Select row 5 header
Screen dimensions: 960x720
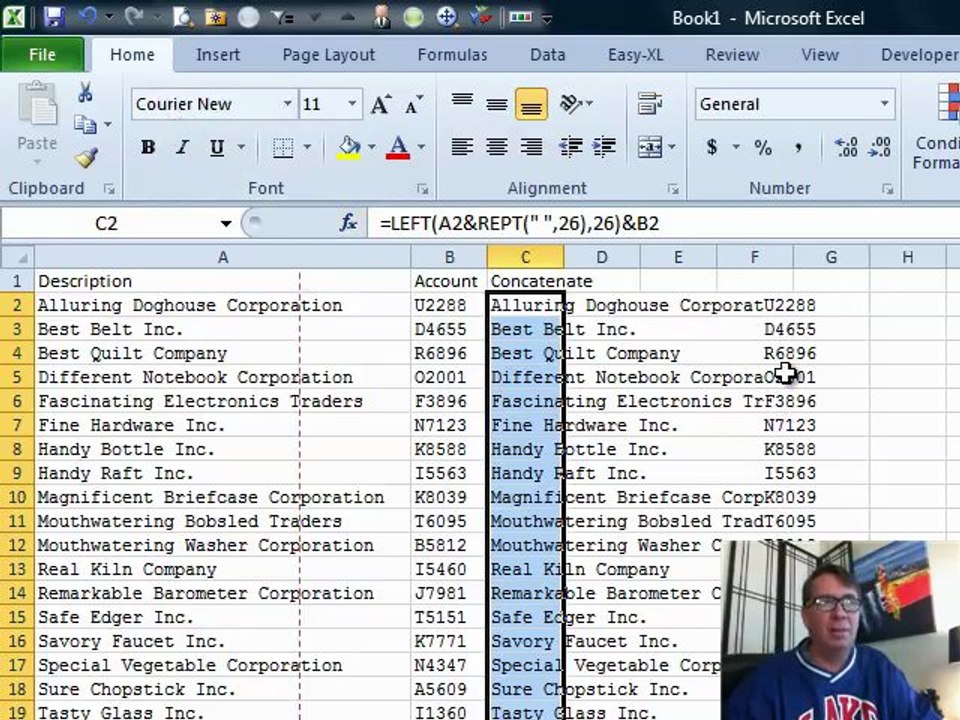pyautogui.click(x=17, y=377)
